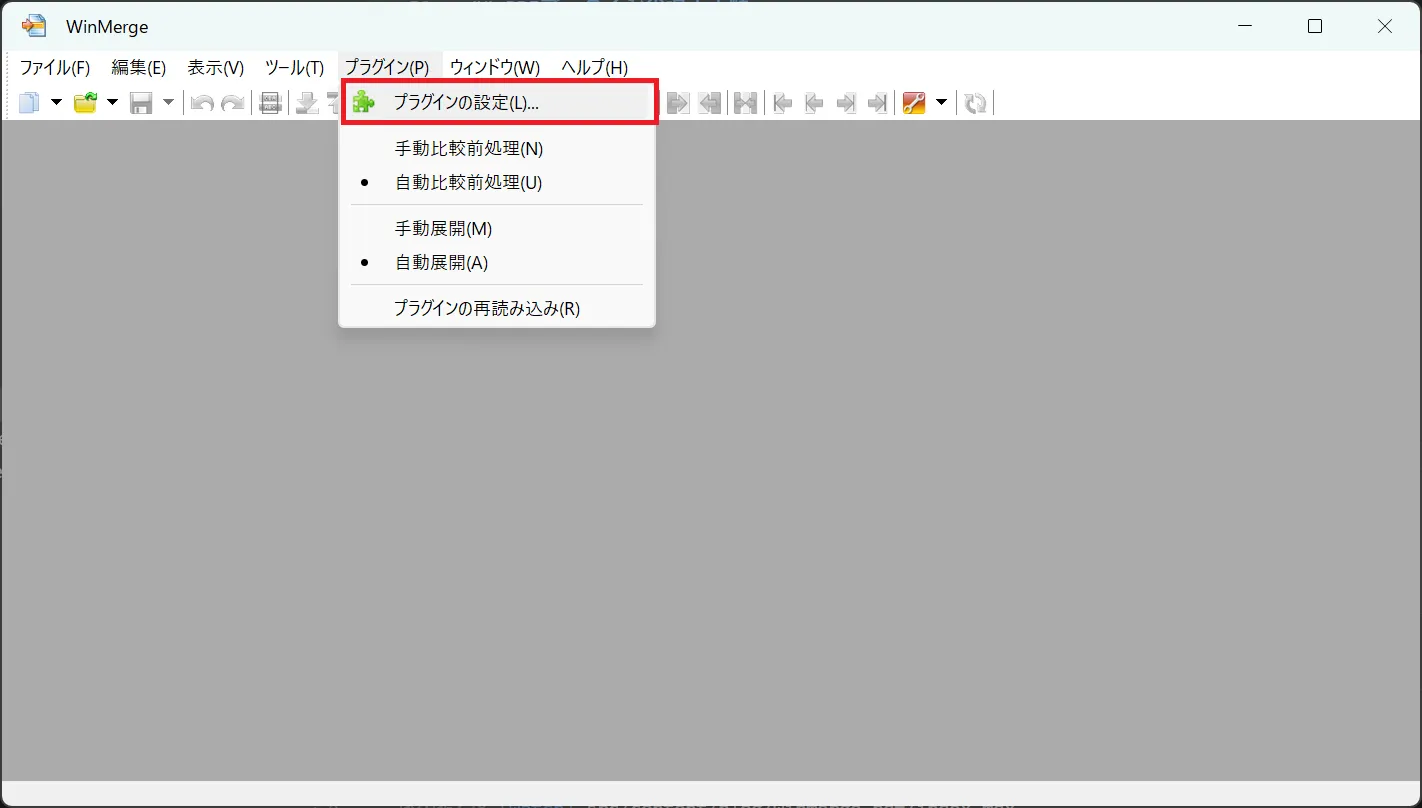Click the Copy all to right icon
The image size is (1422, 808).
pos(679,102)
